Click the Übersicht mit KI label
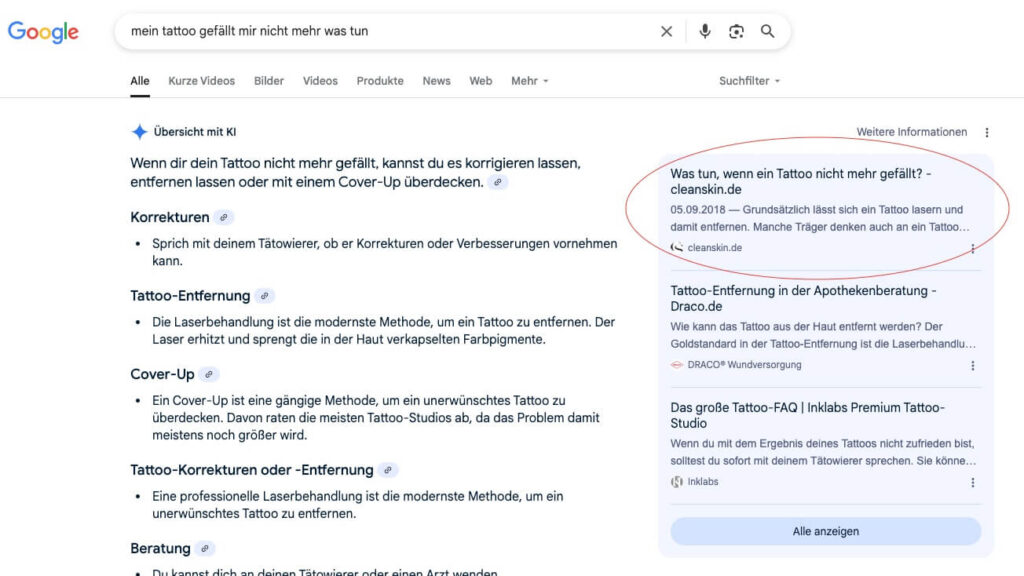The image size is (1024, 576). [x=195, y=132]
